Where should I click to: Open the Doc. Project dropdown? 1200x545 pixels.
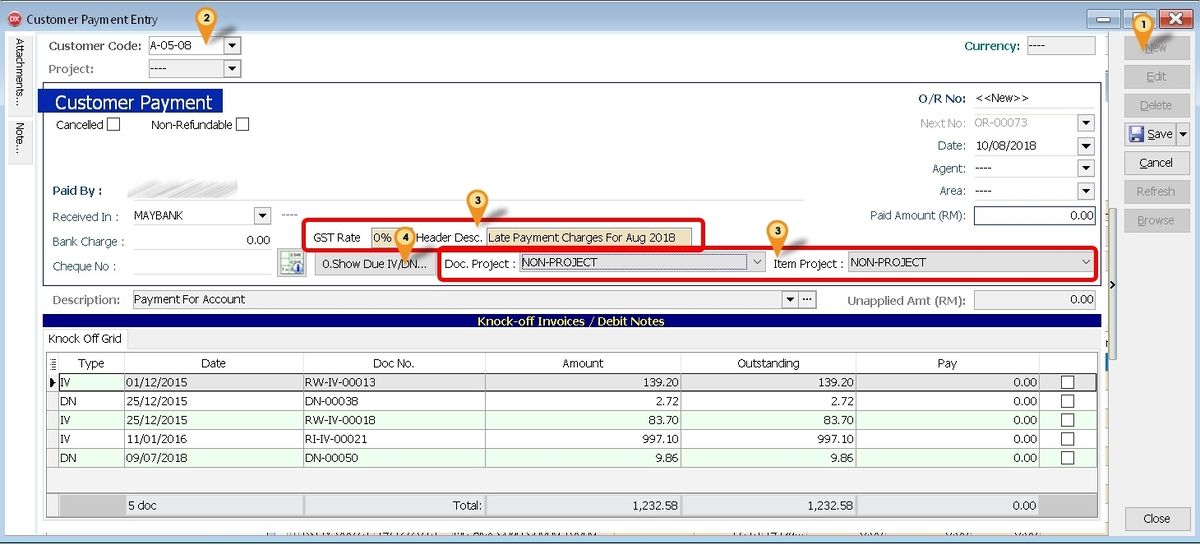click(757, 262)
